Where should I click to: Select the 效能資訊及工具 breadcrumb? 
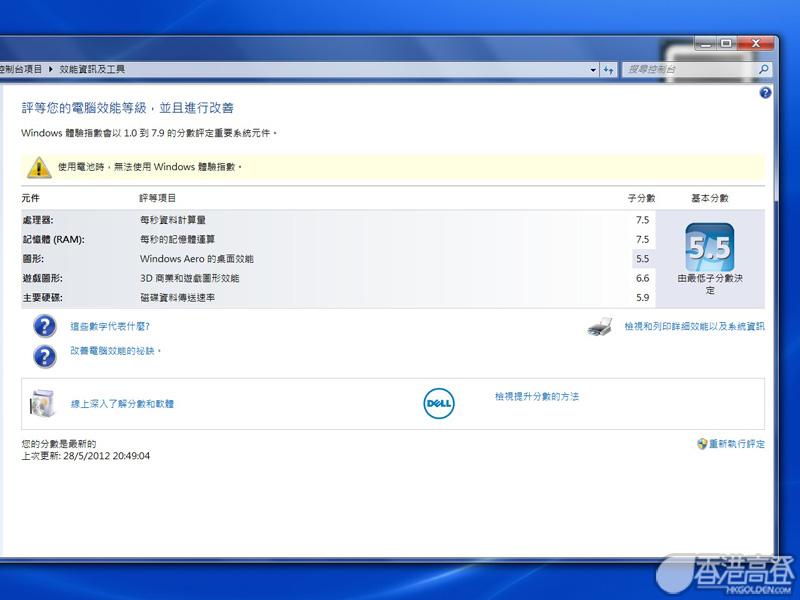pyautogui.click(x=92, y=70)
